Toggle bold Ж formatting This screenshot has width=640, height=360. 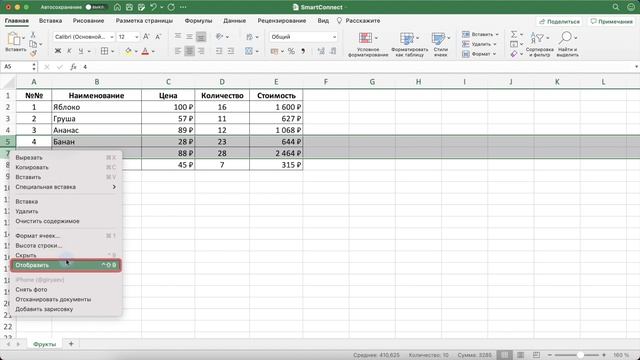[x=58, y=51]
